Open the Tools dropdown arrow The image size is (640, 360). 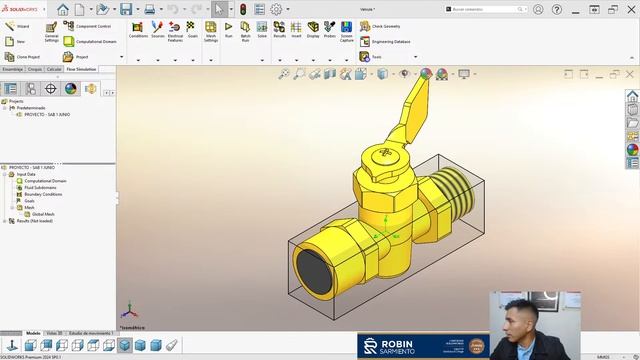pos(416,57)
